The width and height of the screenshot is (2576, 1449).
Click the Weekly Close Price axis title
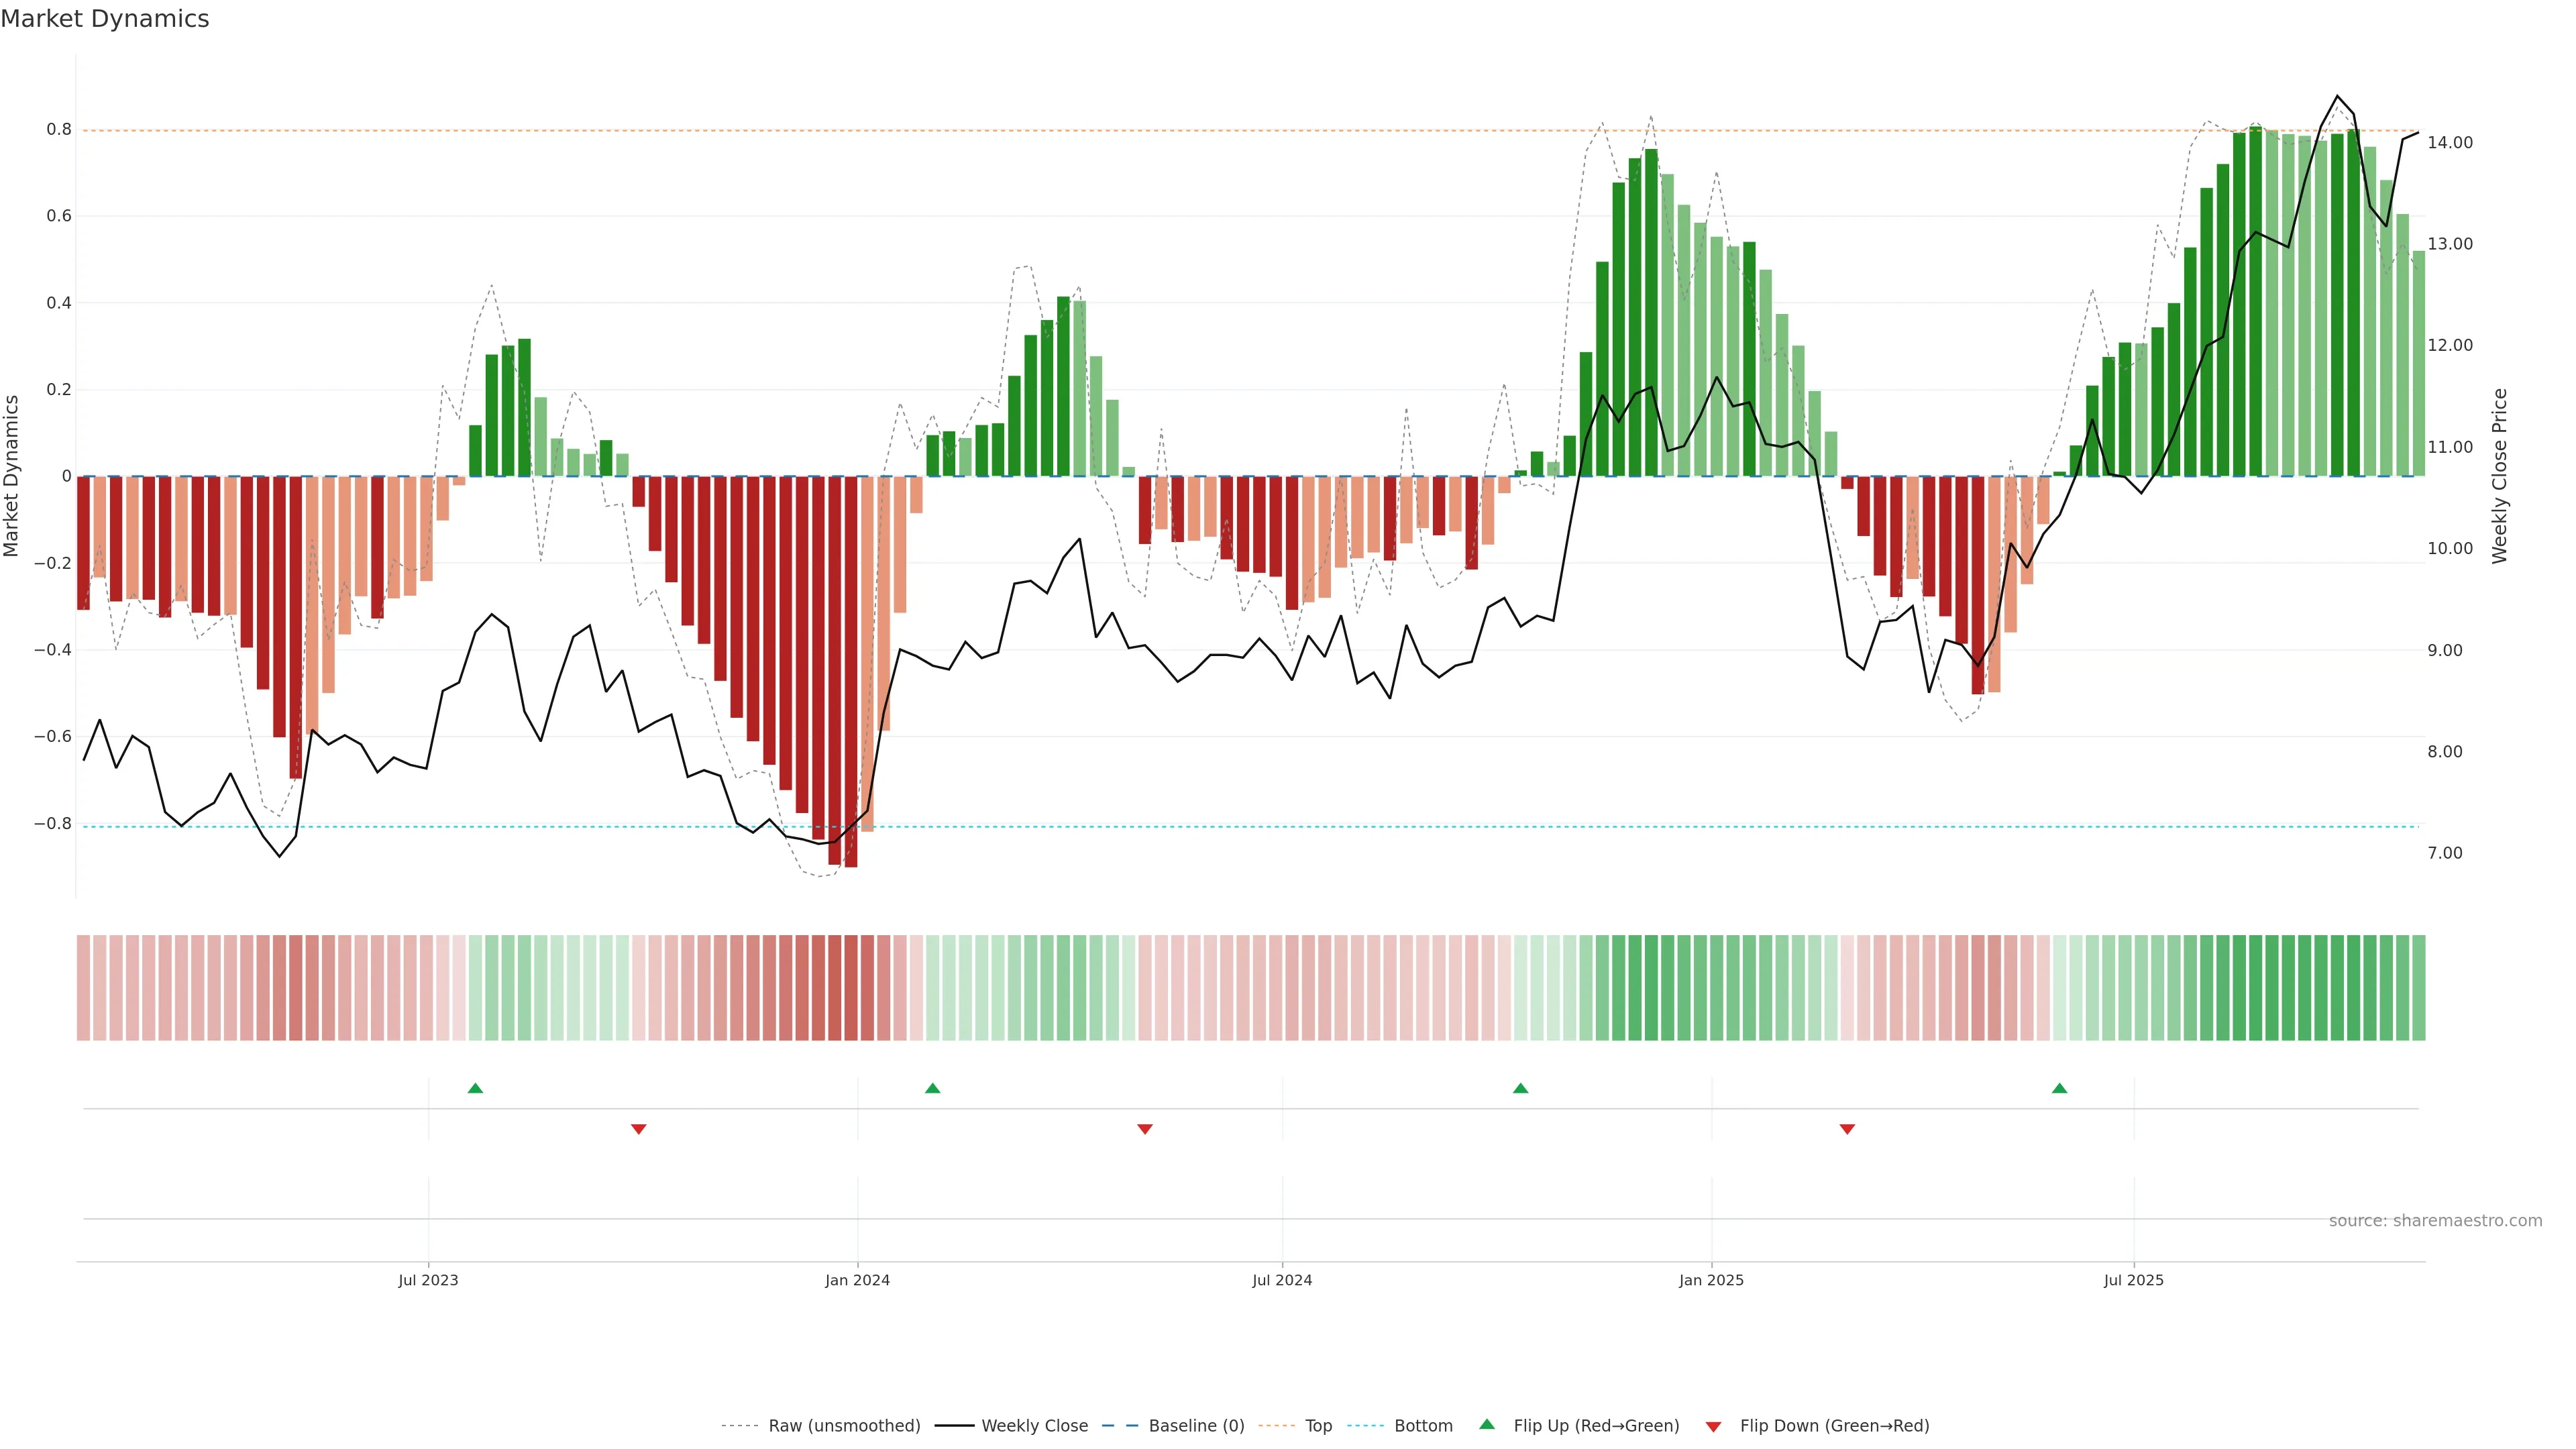(2499, 476)
